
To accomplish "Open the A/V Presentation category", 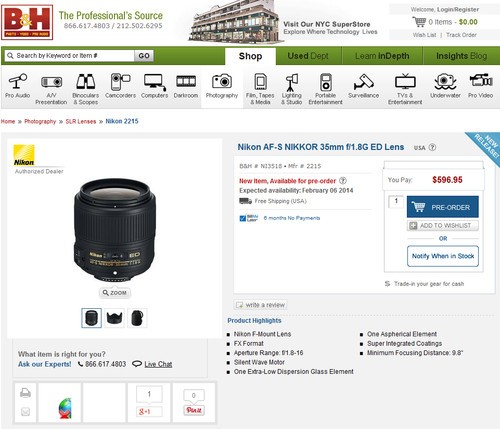I will coord(51,89).
